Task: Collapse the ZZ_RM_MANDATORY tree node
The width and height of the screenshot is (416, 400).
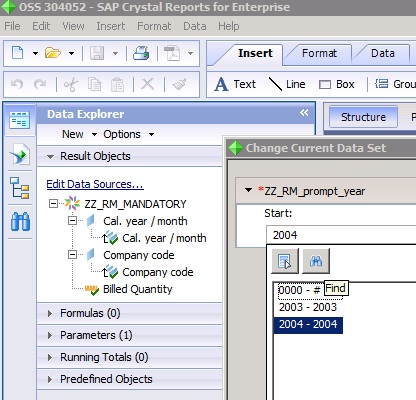Action: [x=53, y=203]
